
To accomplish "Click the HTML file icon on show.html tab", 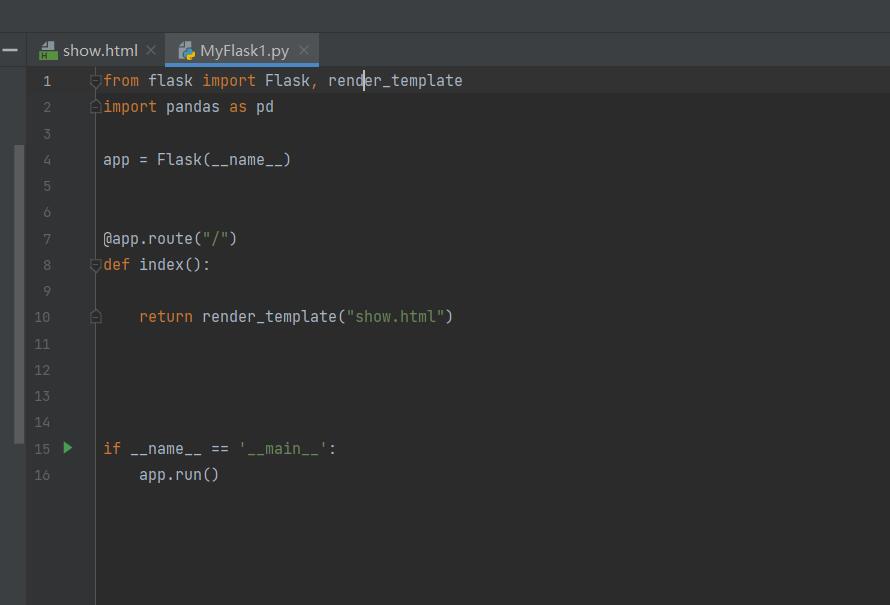I will tap(48, 50).
